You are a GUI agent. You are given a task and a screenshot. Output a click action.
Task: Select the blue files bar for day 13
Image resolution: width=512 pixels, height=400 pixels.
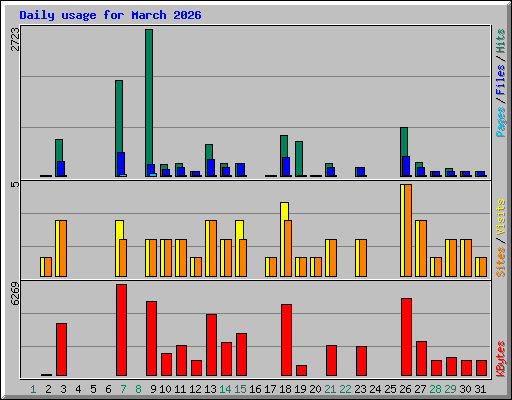tap(211, 168)
